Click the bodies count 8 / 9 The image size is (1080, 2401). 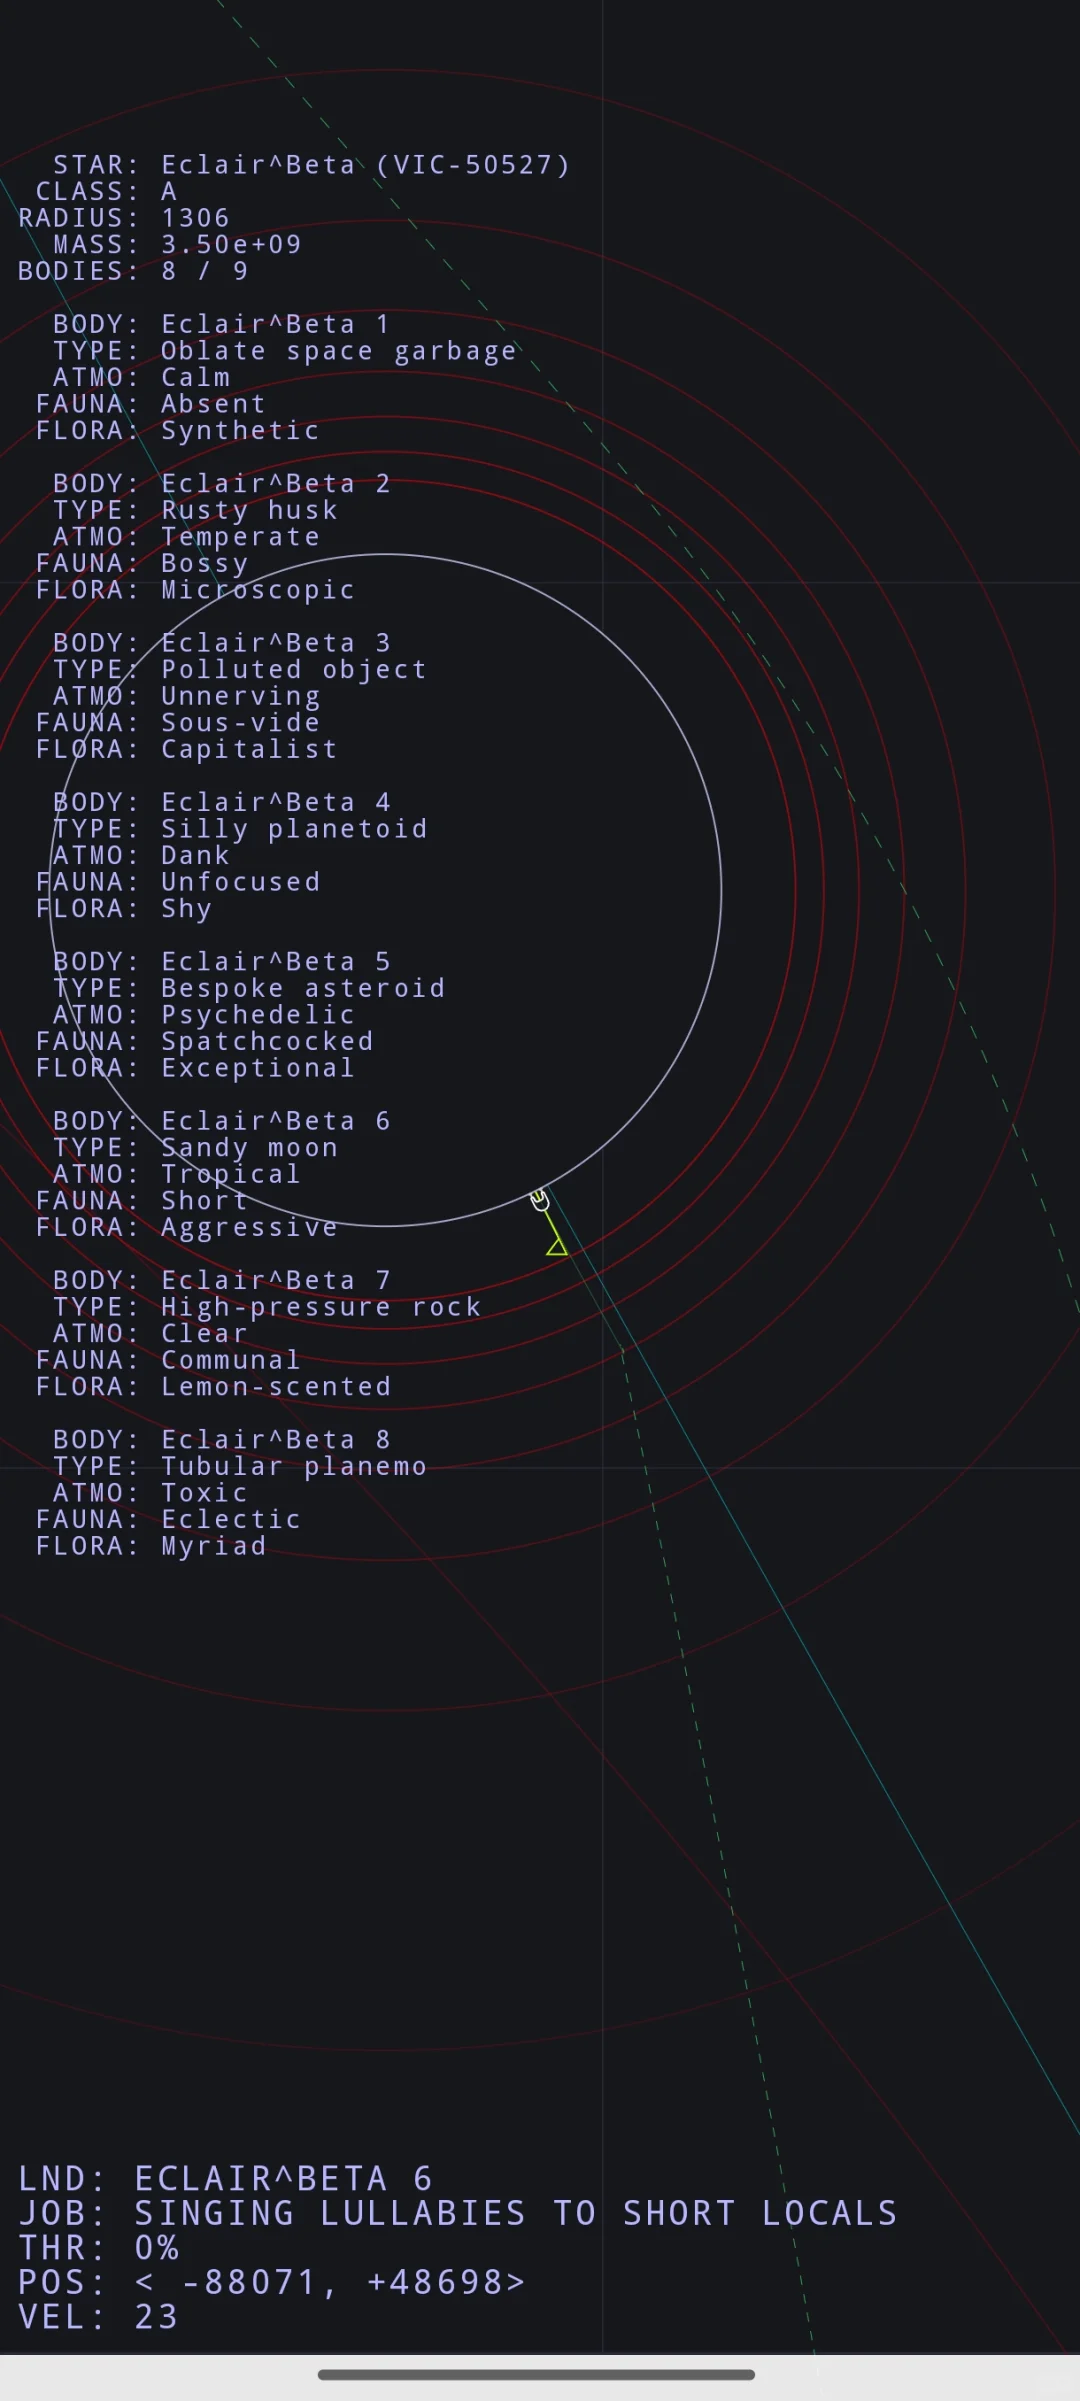205,271
